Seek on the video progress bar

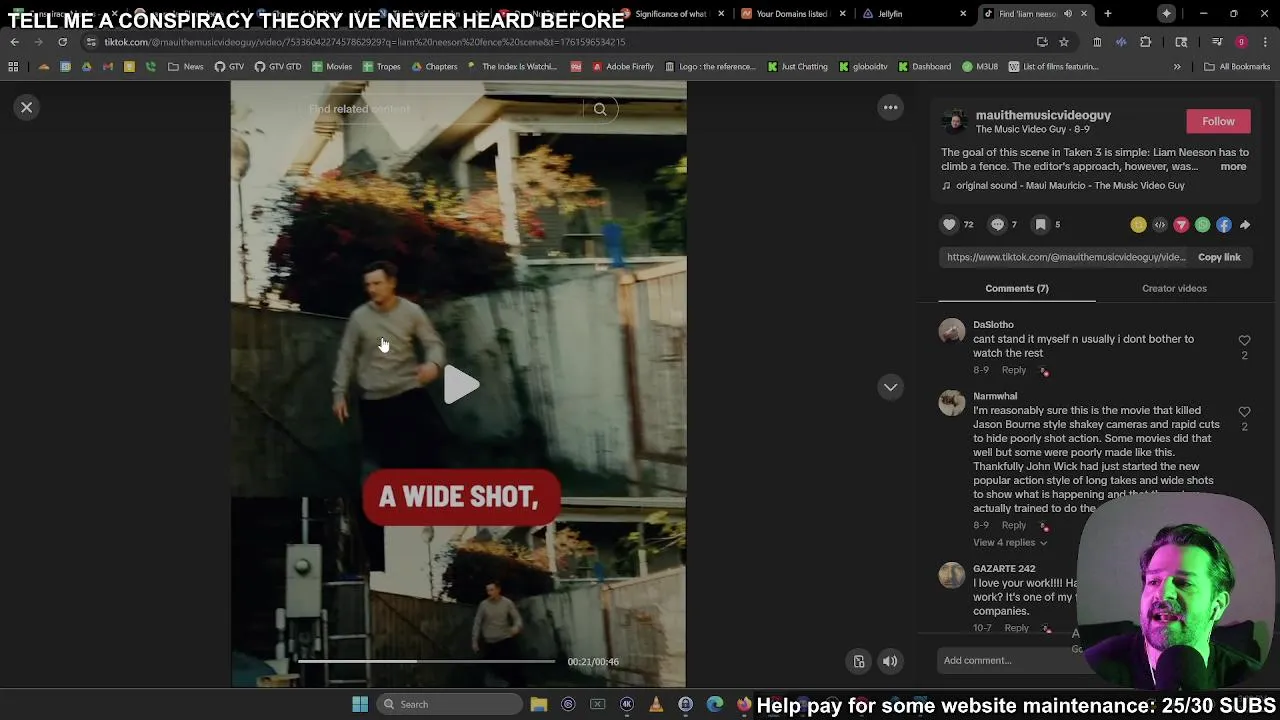[x=426, y=662]
